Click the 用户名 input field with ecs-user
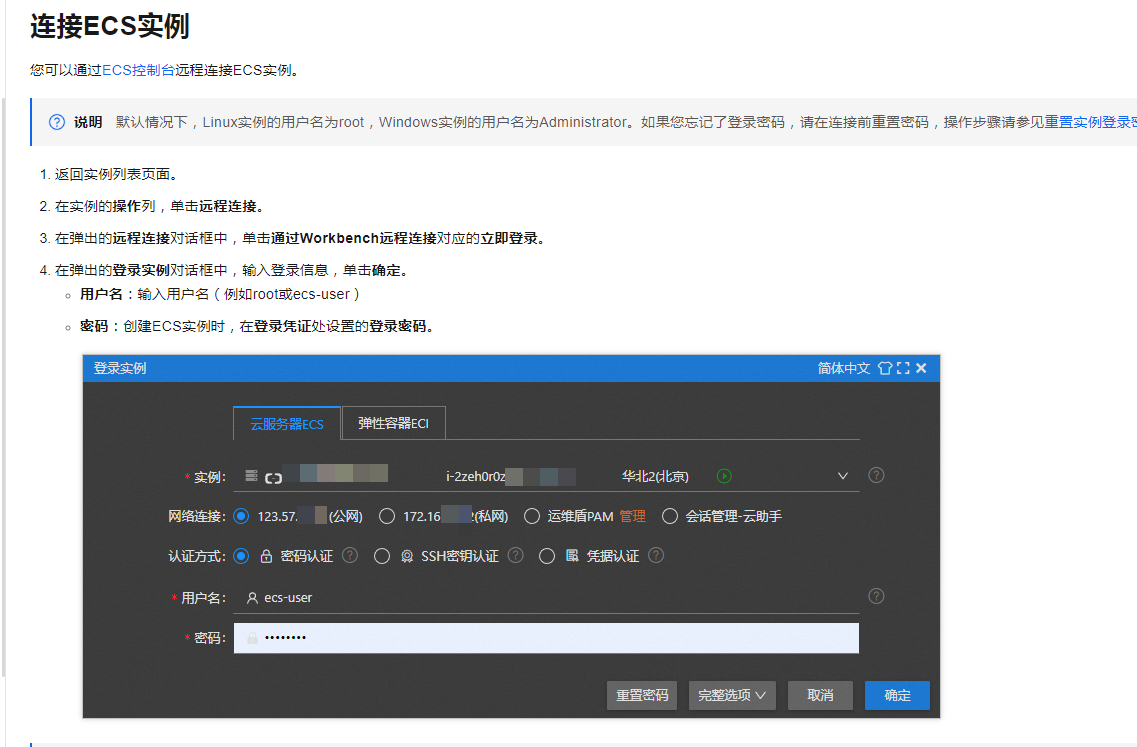This screenshot has height=747, width=1137. click(x=546, y=598)
